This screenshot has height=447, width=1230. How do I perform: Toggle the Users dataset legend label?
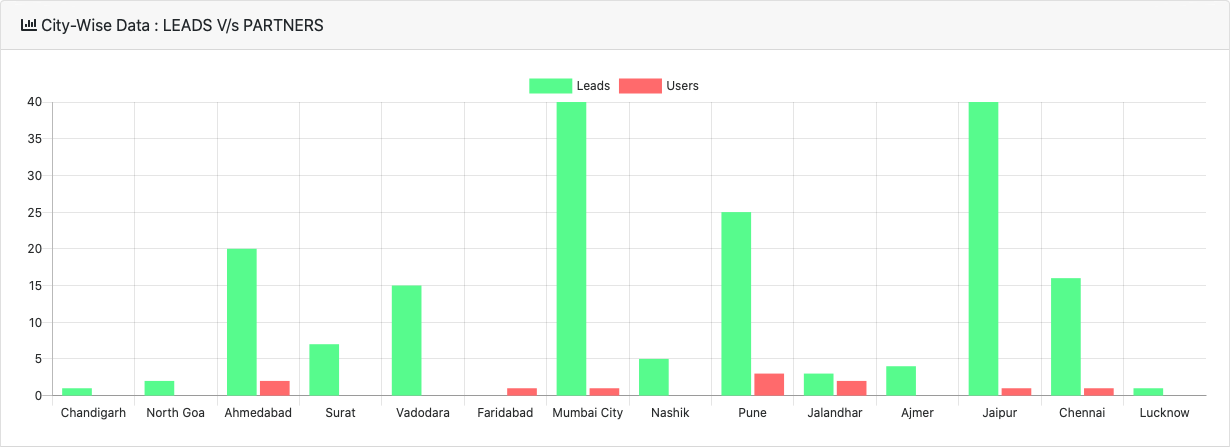[682, 86]
